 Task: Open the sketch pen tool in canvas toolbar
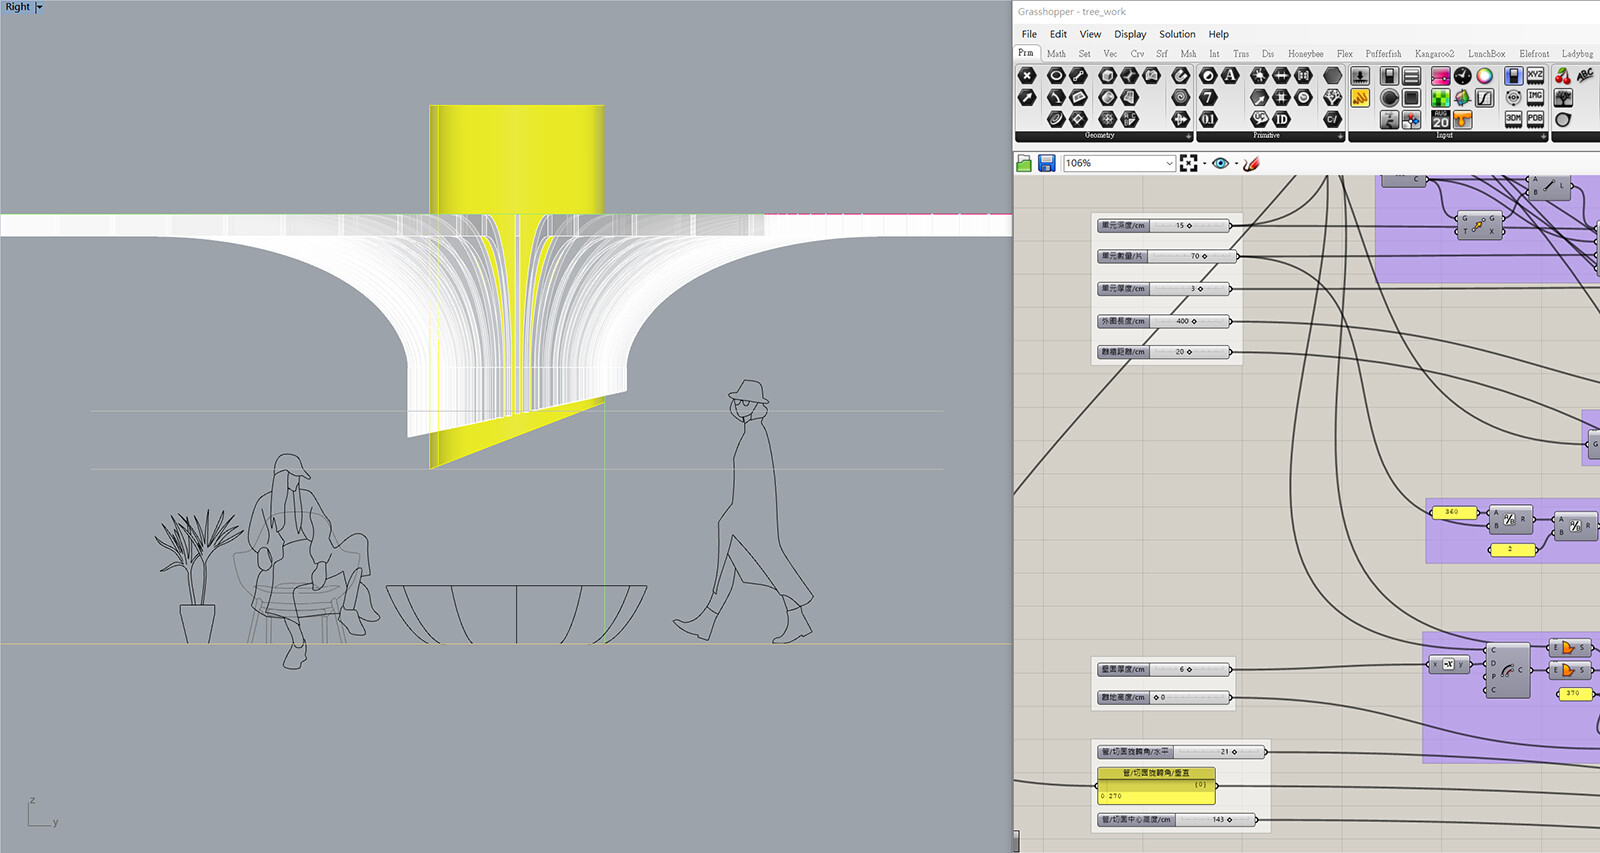[1251, 163]
